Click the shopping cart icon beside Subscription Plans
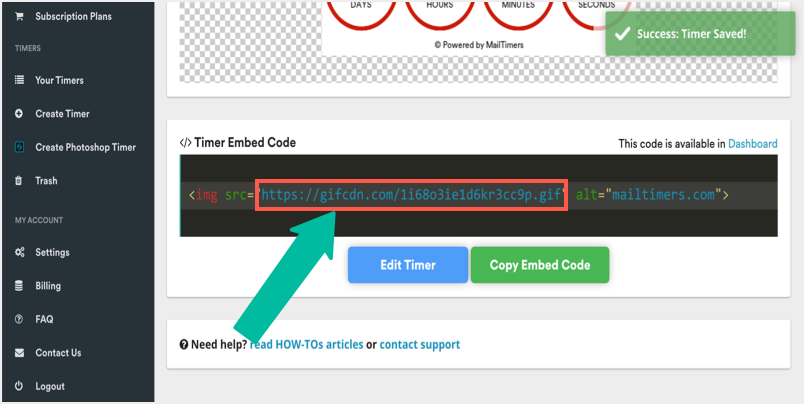The image size is (804, 404). pyautogui.click(x=19, y=17)
